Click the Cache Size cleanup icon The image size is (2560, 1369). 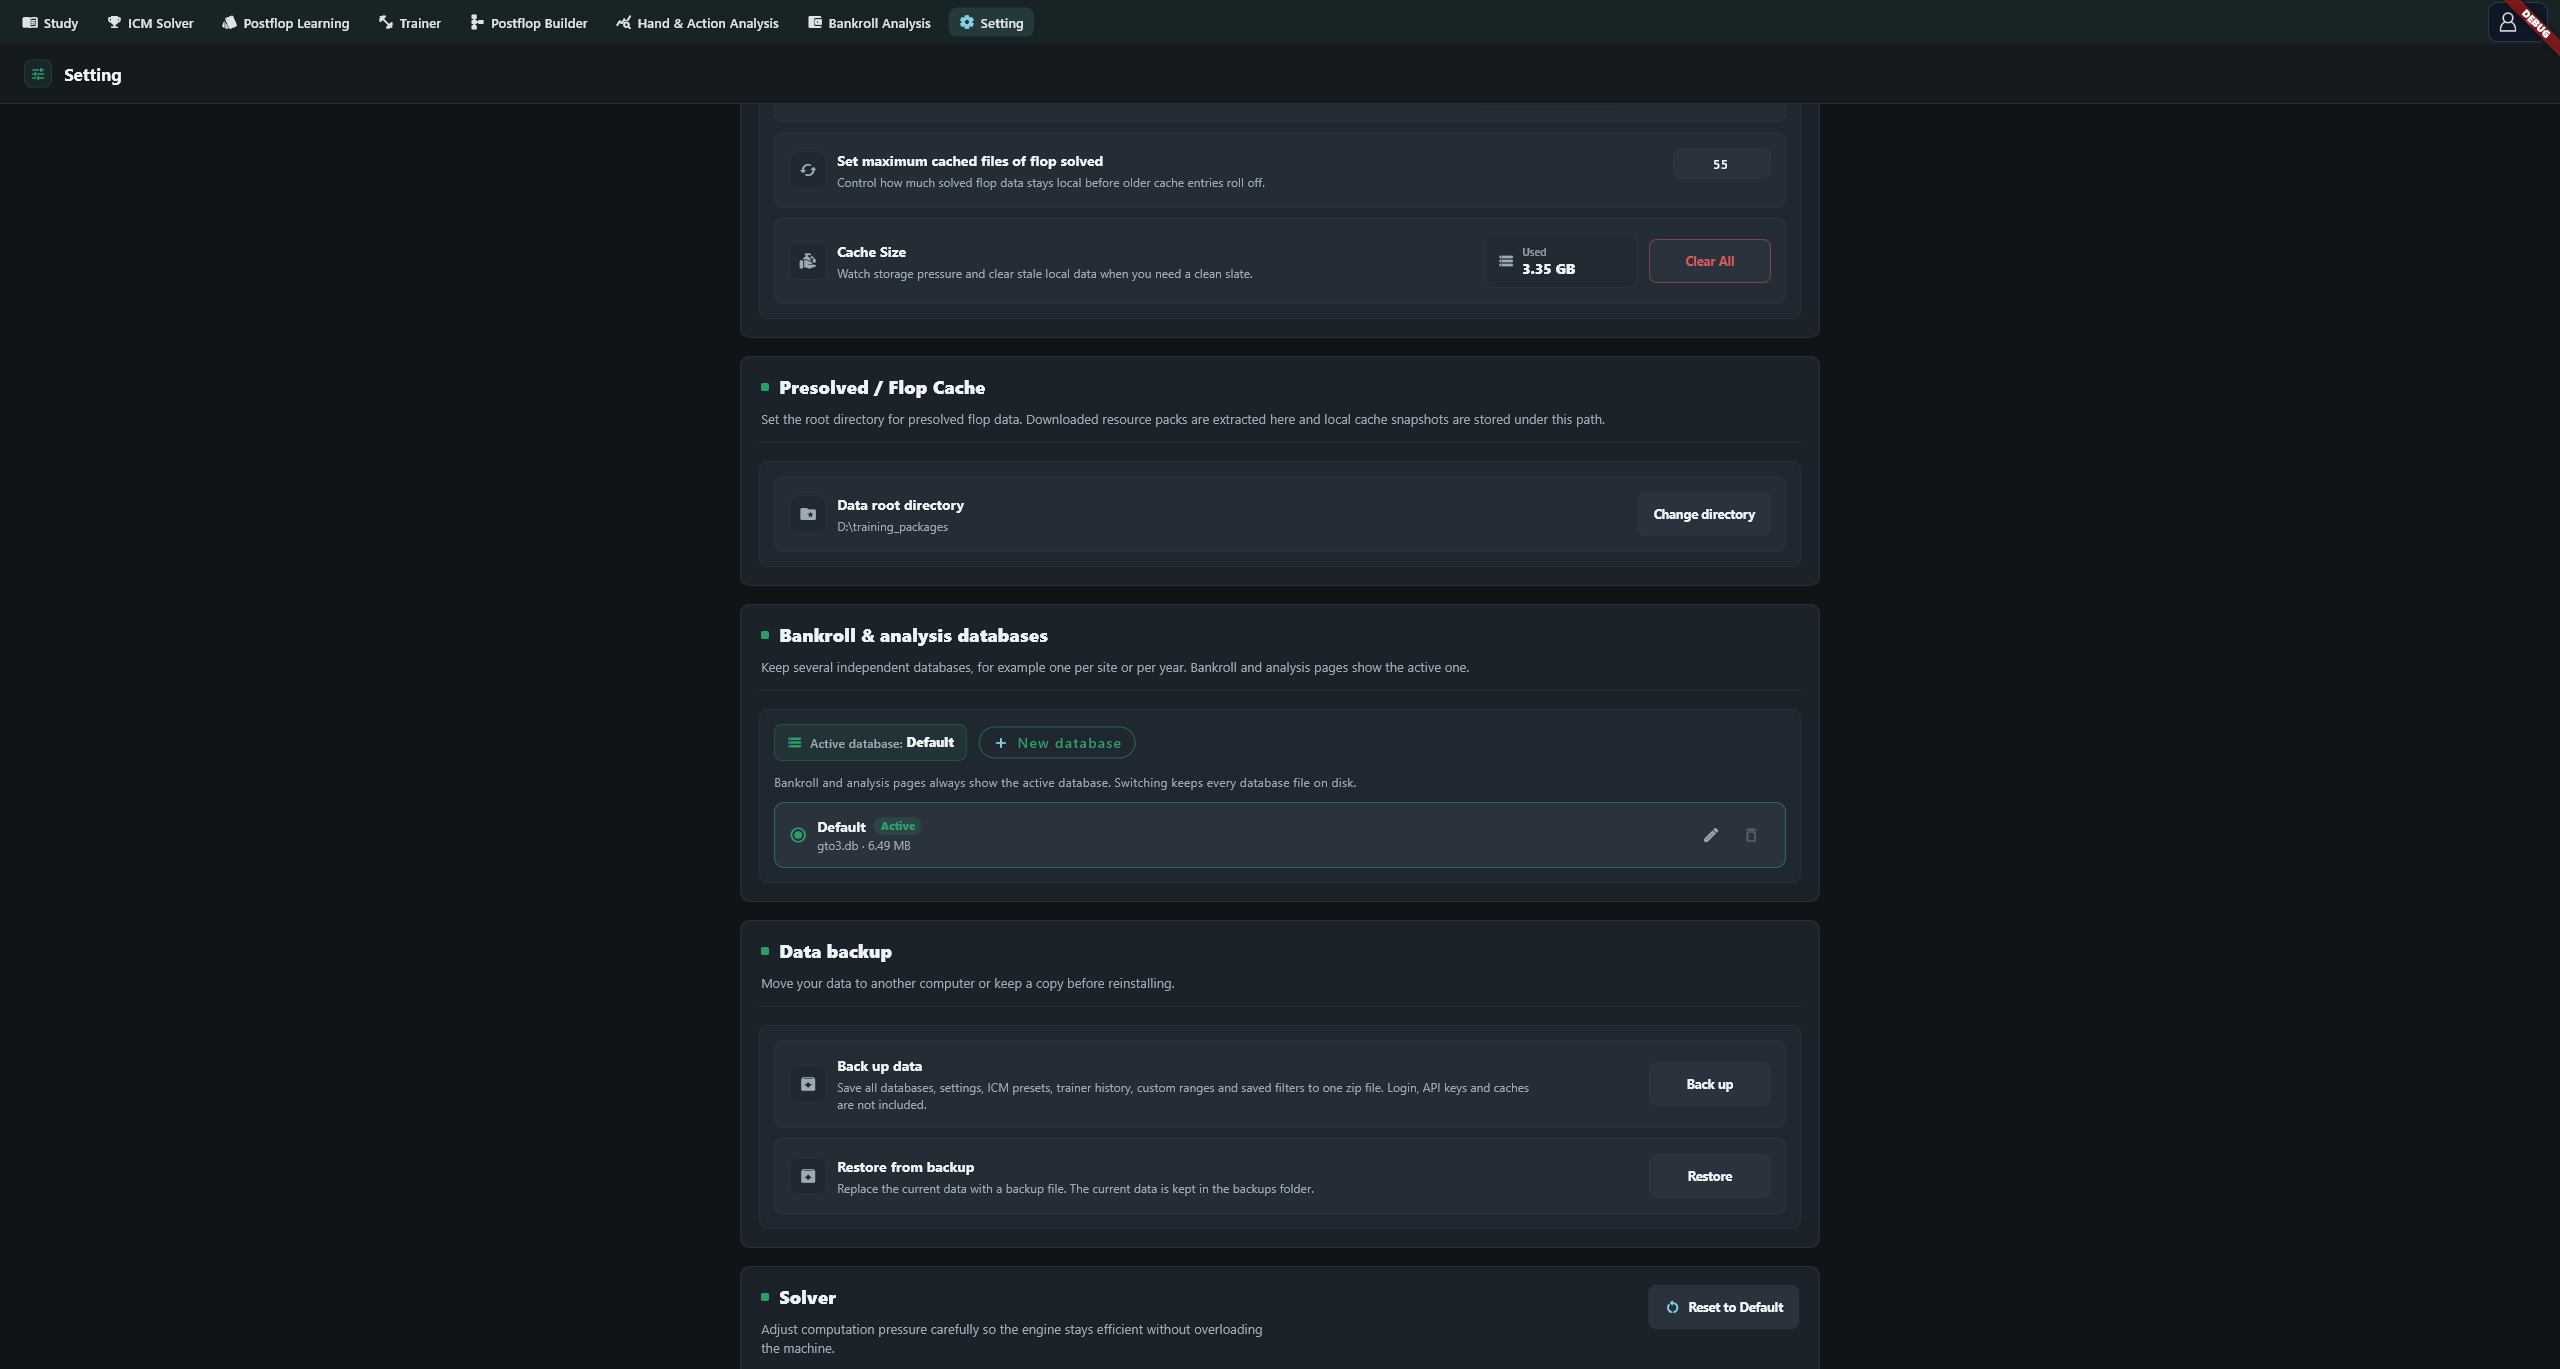point(808,261)
